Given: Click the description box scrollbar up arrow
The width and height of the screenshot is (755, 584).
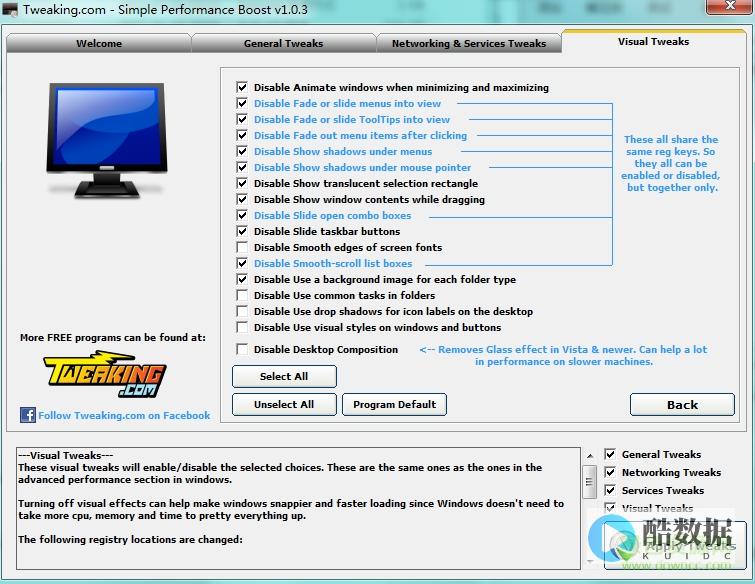Looking at the screenshot, I should (590, 455).
